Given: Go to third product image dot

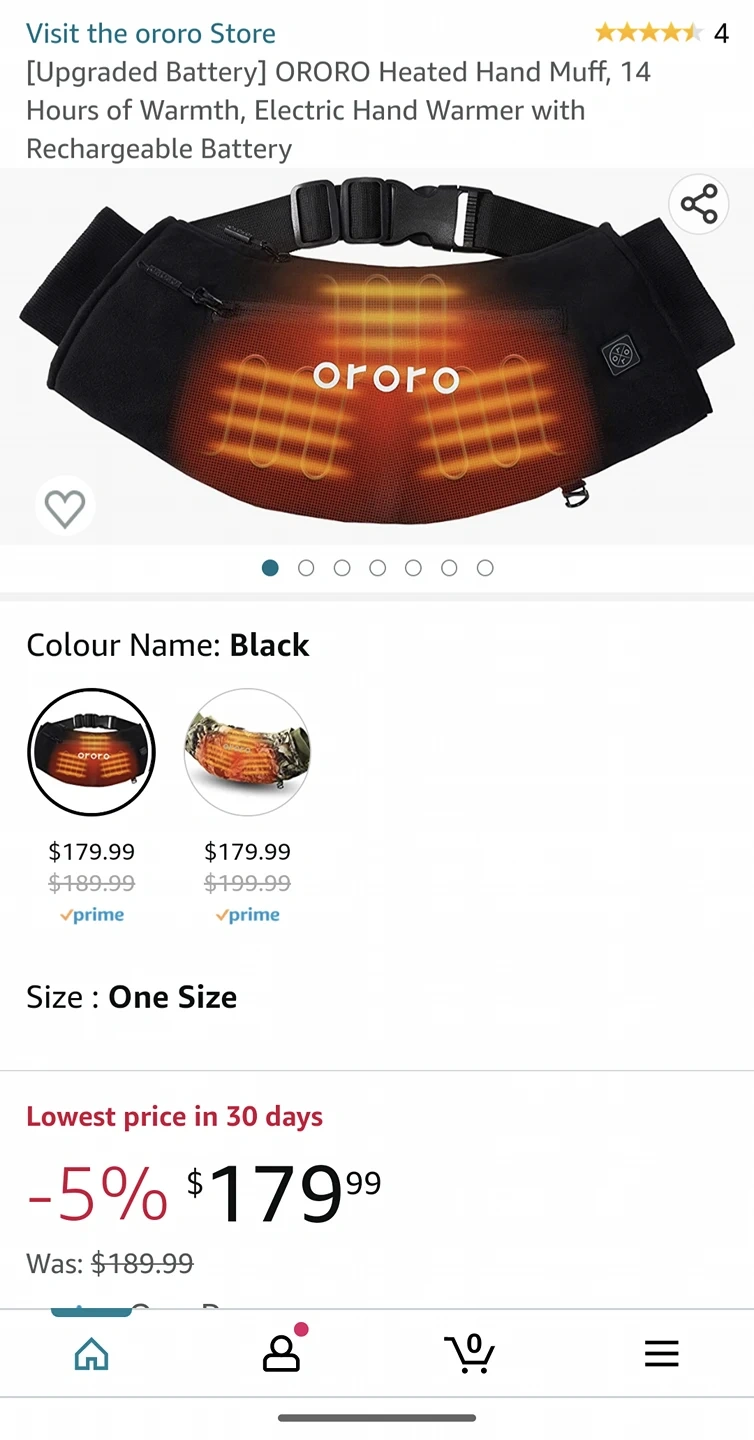Looking at the screenshot, I should [342, 568].
